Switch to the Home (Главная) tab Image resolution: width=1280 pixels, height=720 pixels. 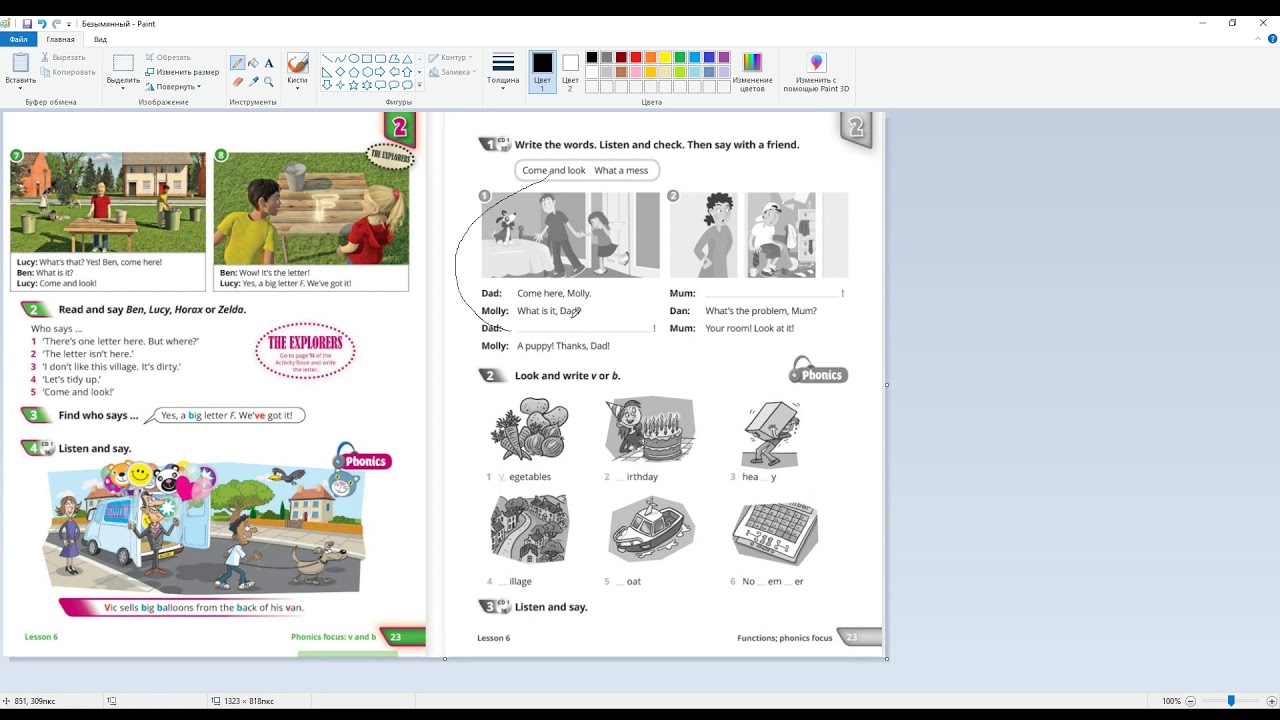coord(60,39)
